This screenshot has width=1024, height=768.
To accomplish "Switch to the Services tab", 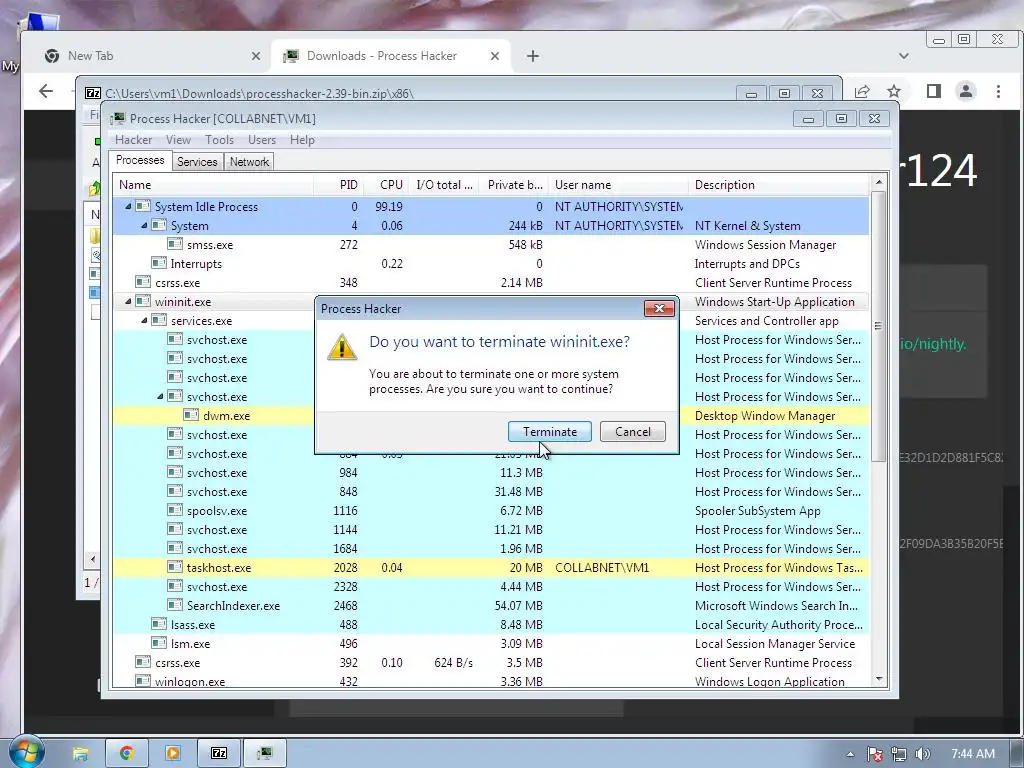I will [197, 162].
